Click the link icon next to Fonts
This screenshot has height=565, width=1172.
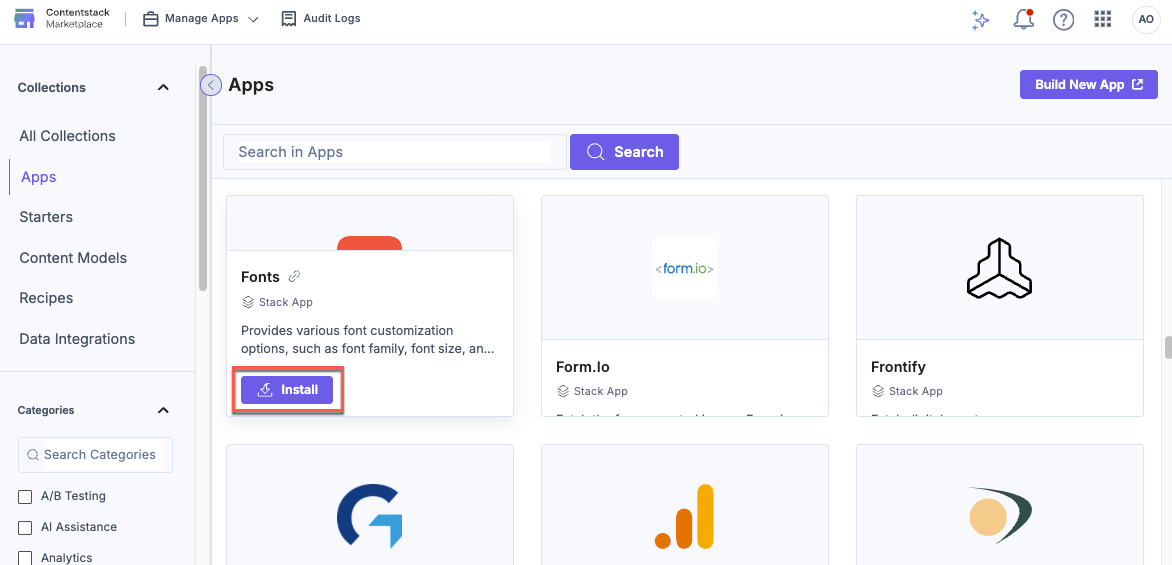click(294, 277)
